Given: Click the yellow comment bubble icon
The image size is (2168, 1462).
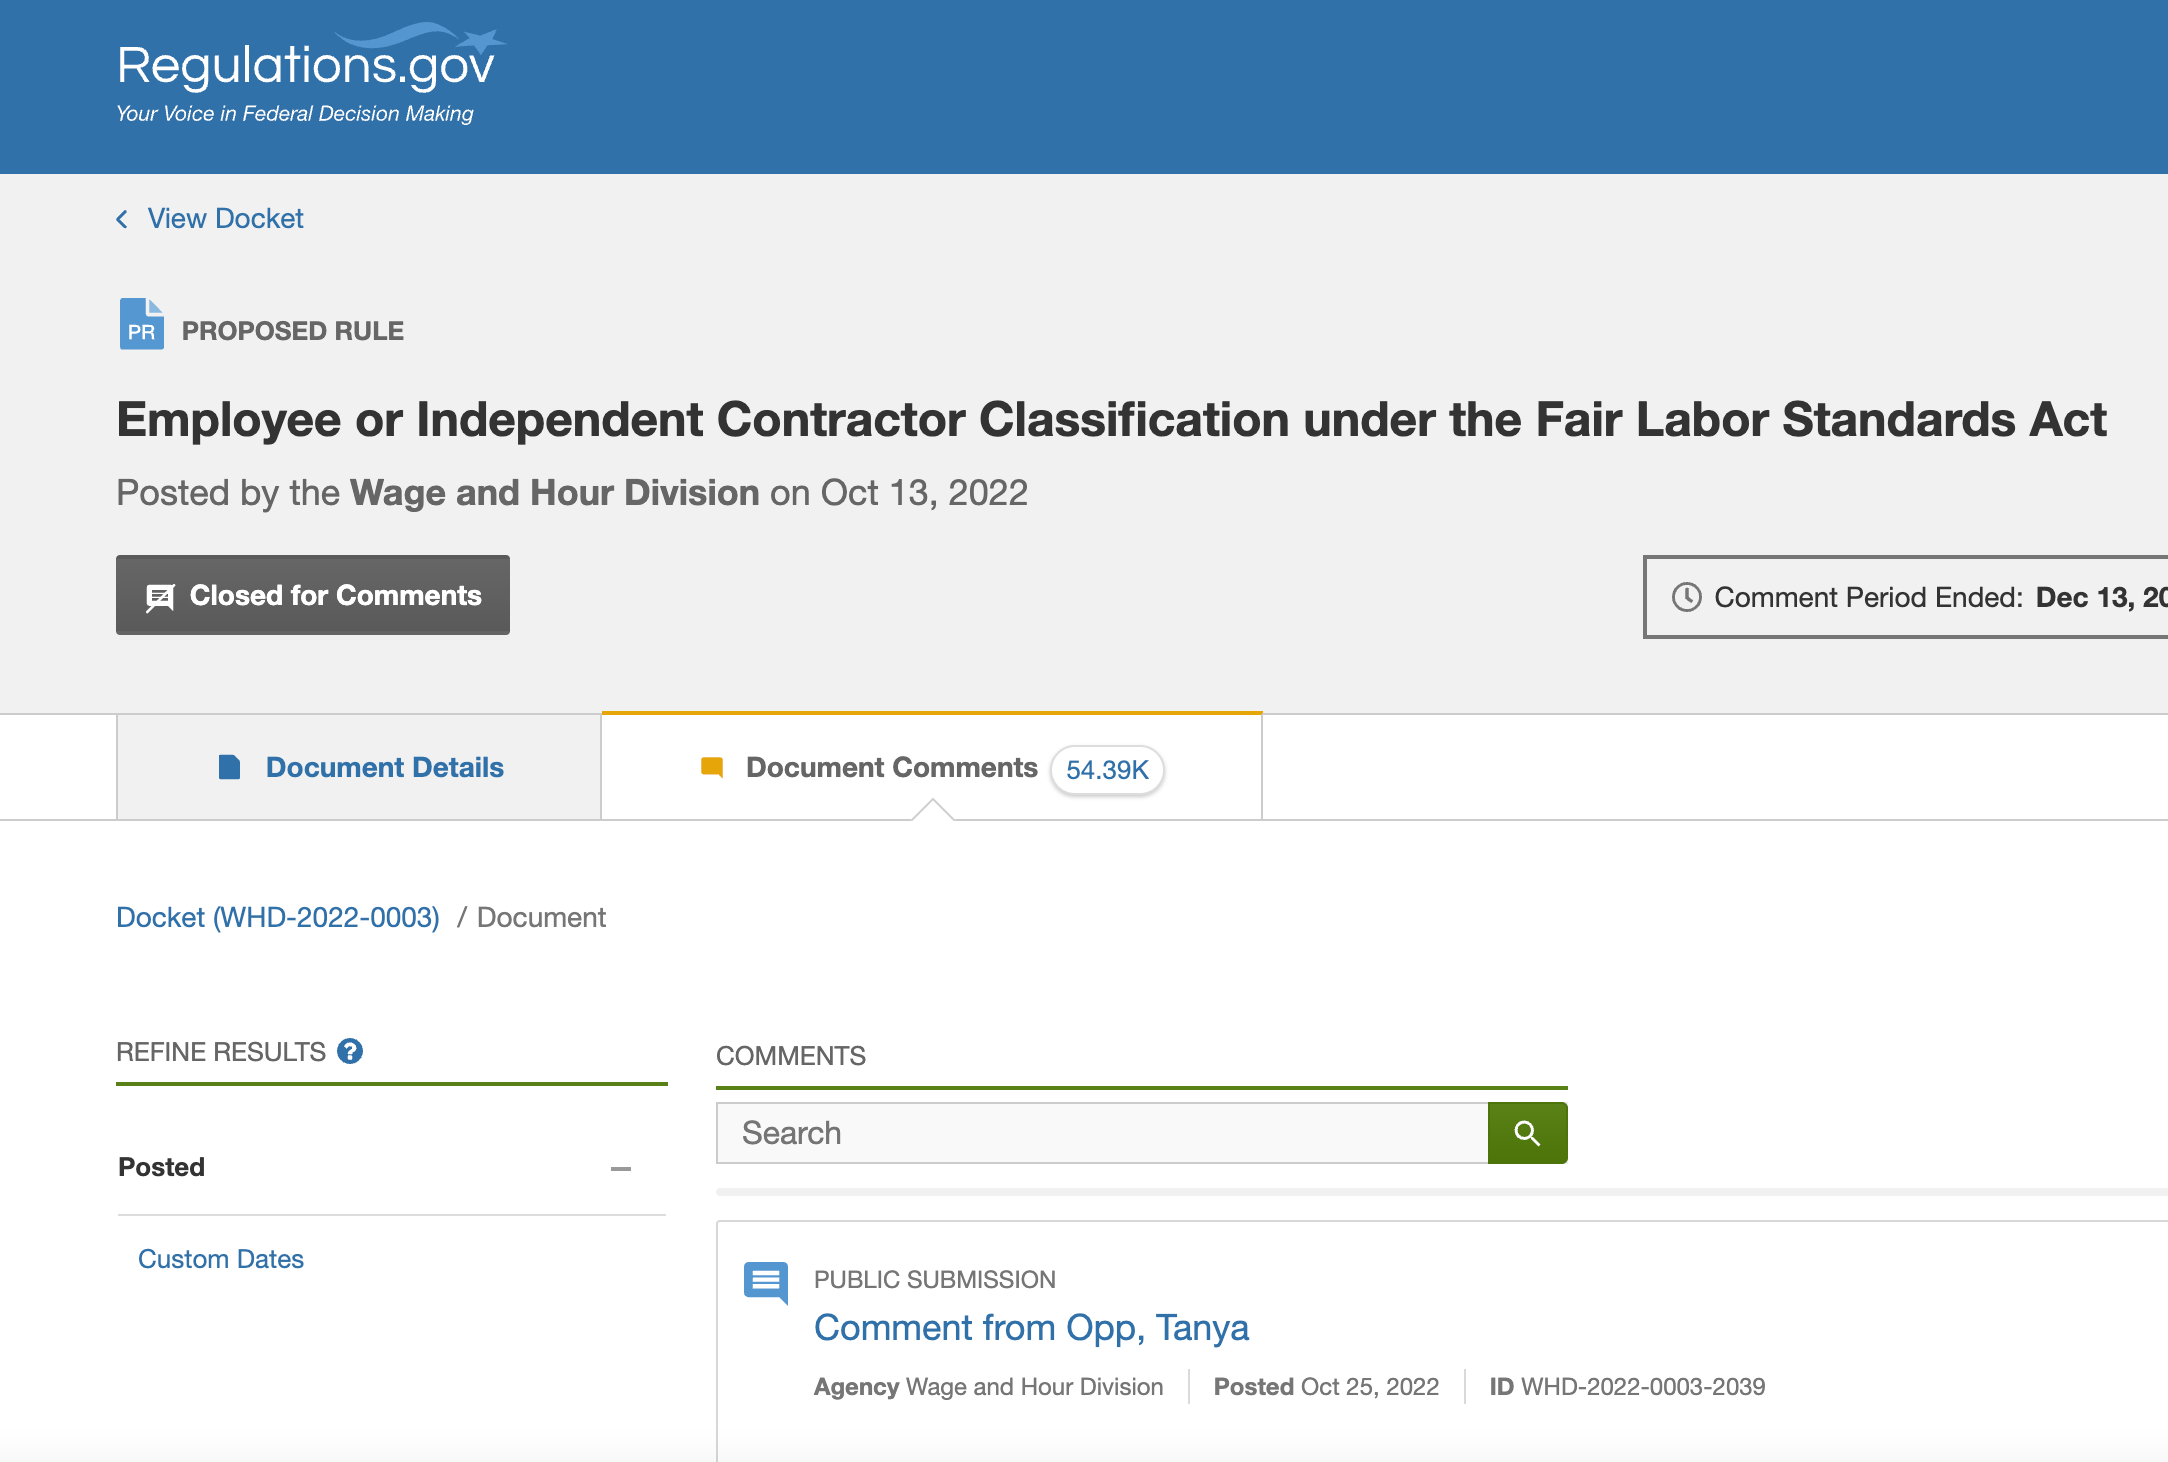Looking at the screenshot, I should click(x=712, y=767).
